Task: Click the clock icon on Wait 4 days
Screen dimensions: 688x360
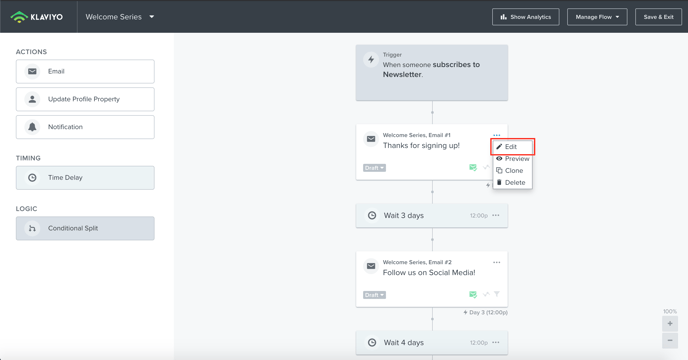Action: tap(372, 342)
